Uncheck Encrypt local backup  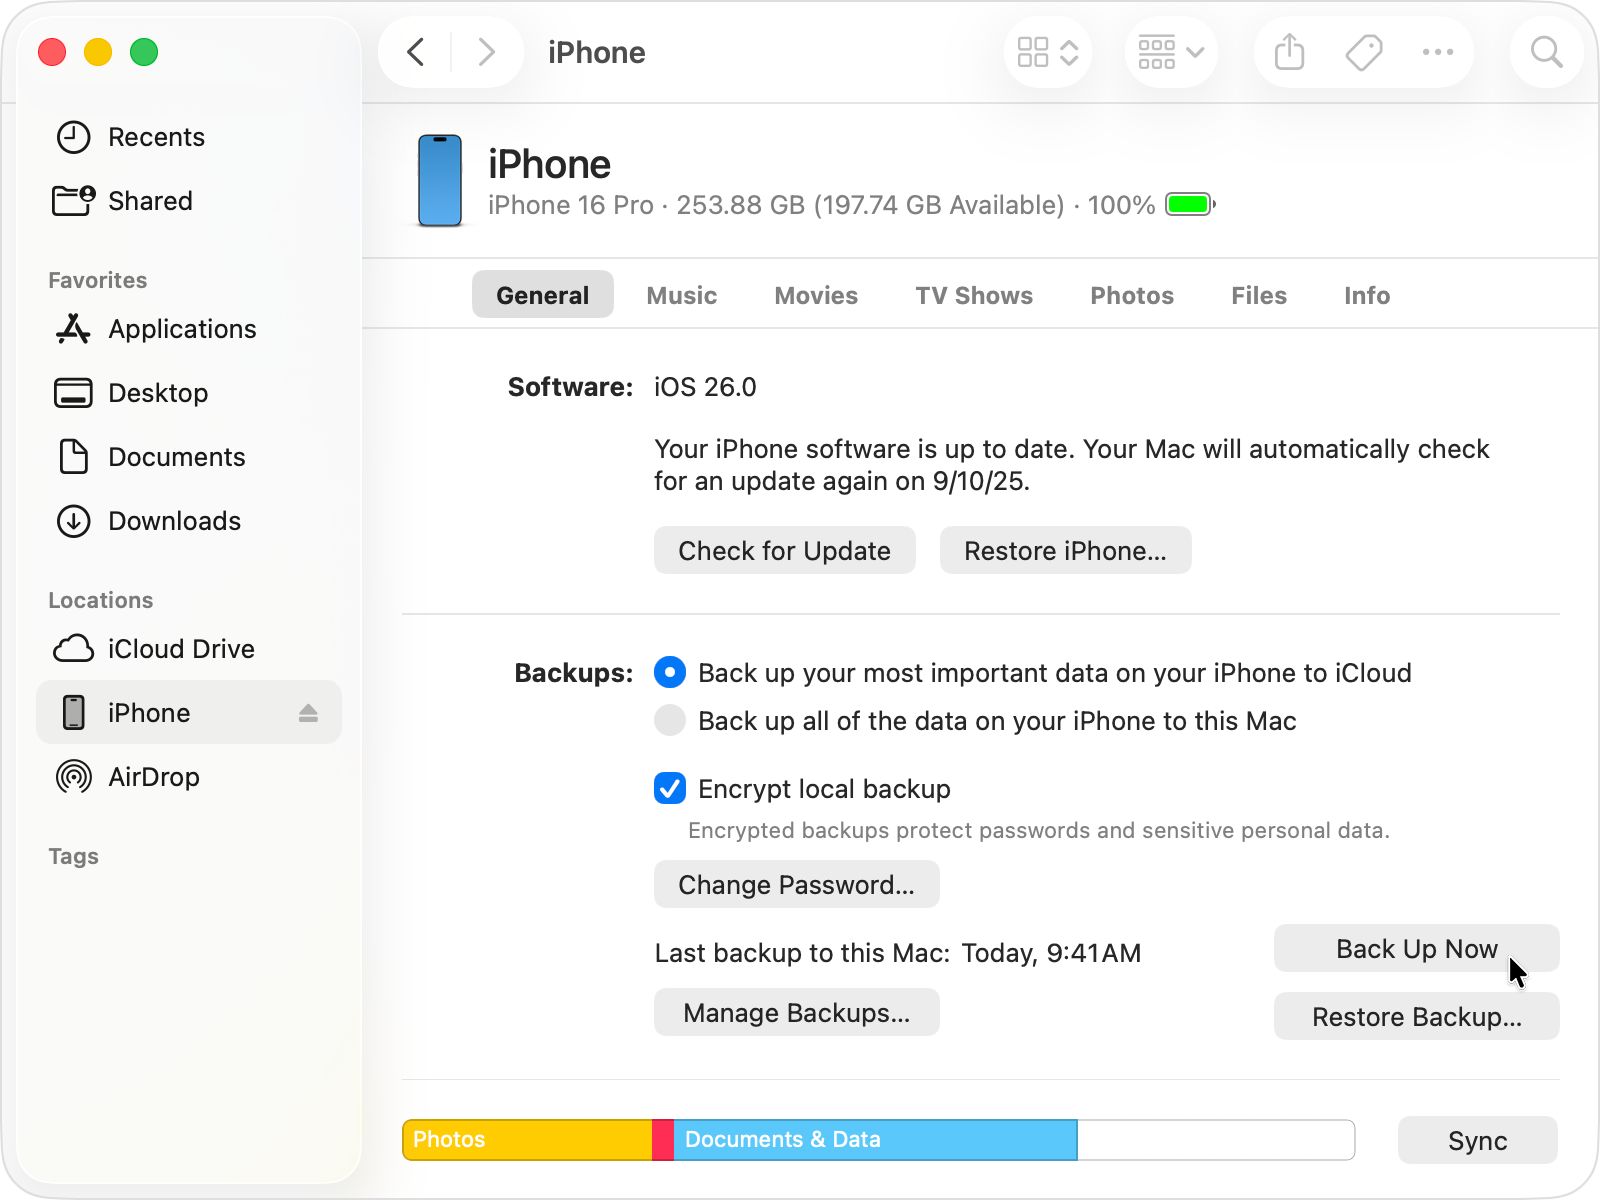[x=669, y=789]
